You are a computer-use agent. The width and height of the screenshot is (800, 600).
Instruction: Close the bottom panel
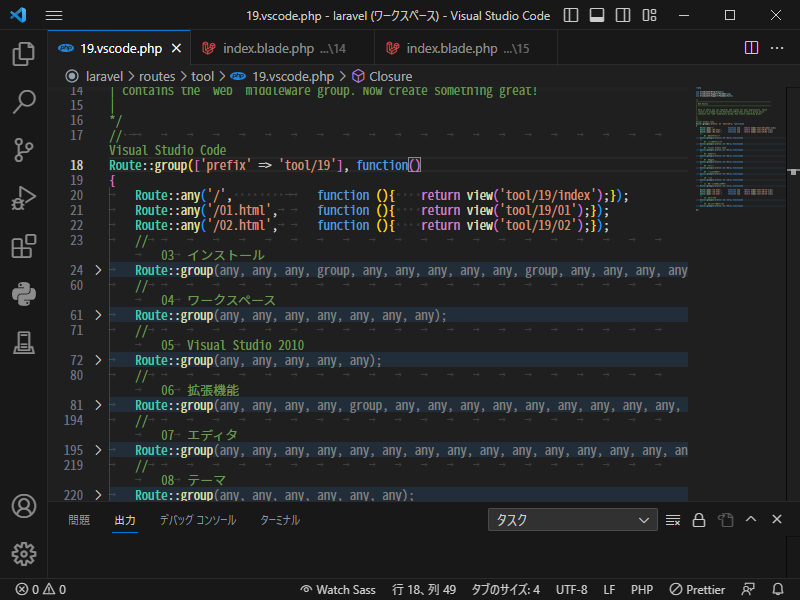click(x=777, y=519)
